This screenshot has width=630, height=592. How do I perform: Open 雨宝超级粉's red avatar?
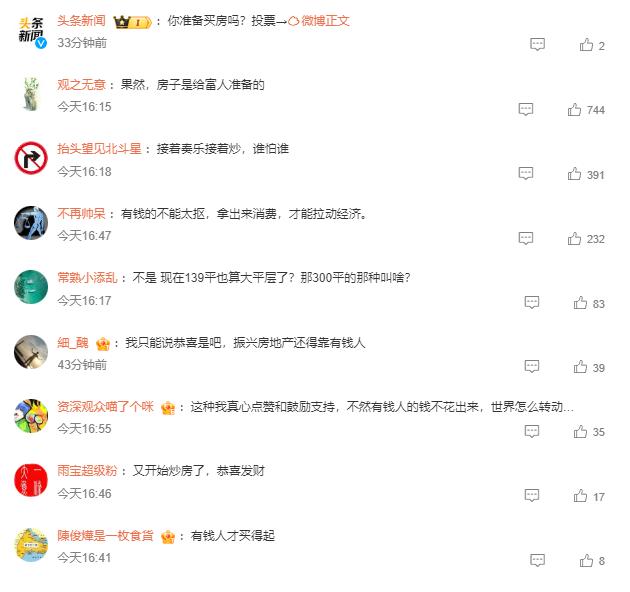[x=31, y=480]
